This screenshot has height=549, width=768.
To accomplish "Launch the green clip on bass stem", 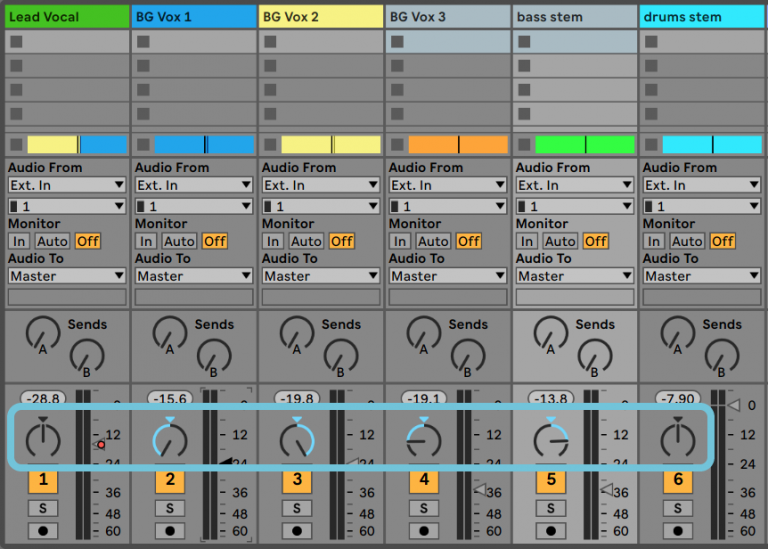I will click(x=585, y=145).
